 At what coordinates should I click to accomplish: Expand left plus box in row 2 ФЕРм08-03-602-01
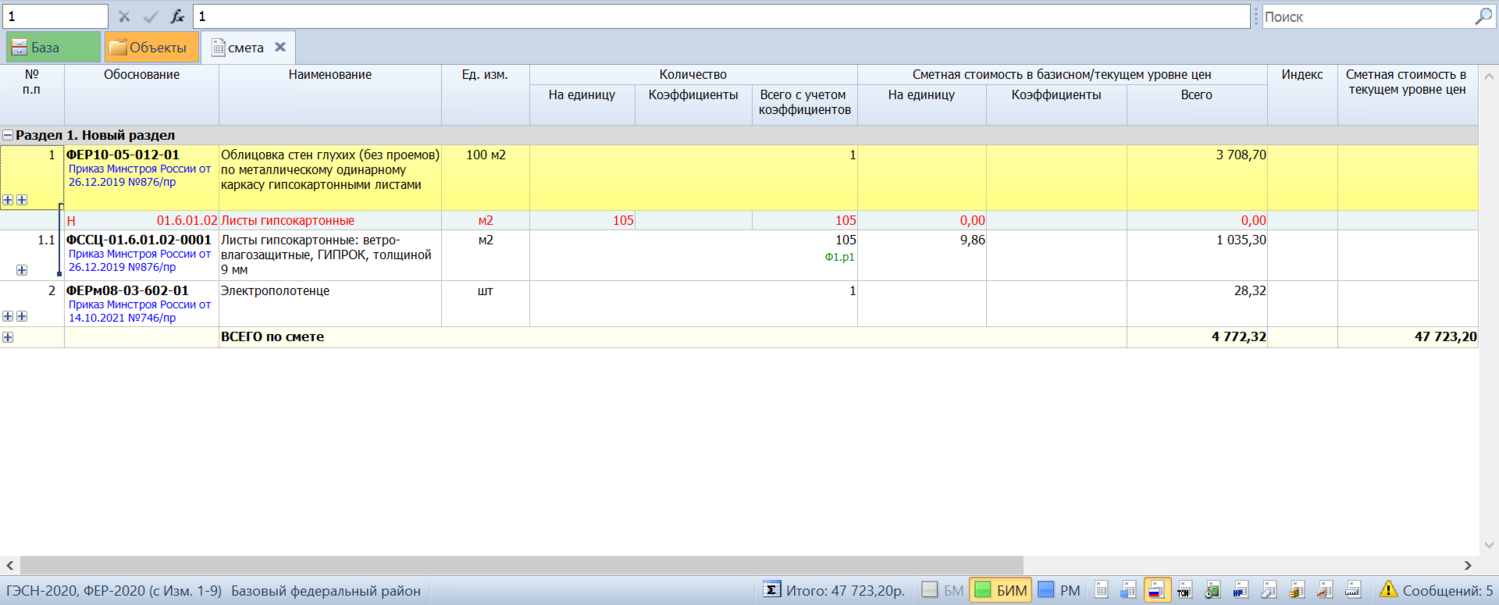(x=8, y=316)
